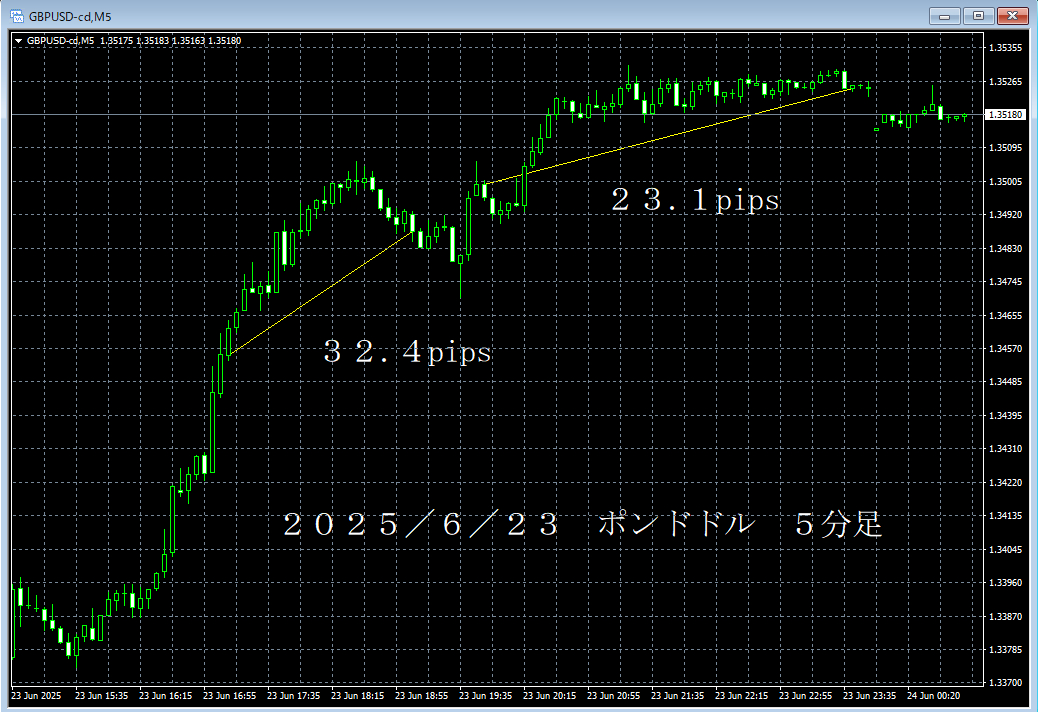The height and width of the screenshot is (712, 1038).
Task: Close the GBPUSD-cd,M5 chart window
Action: [1012, 15]
